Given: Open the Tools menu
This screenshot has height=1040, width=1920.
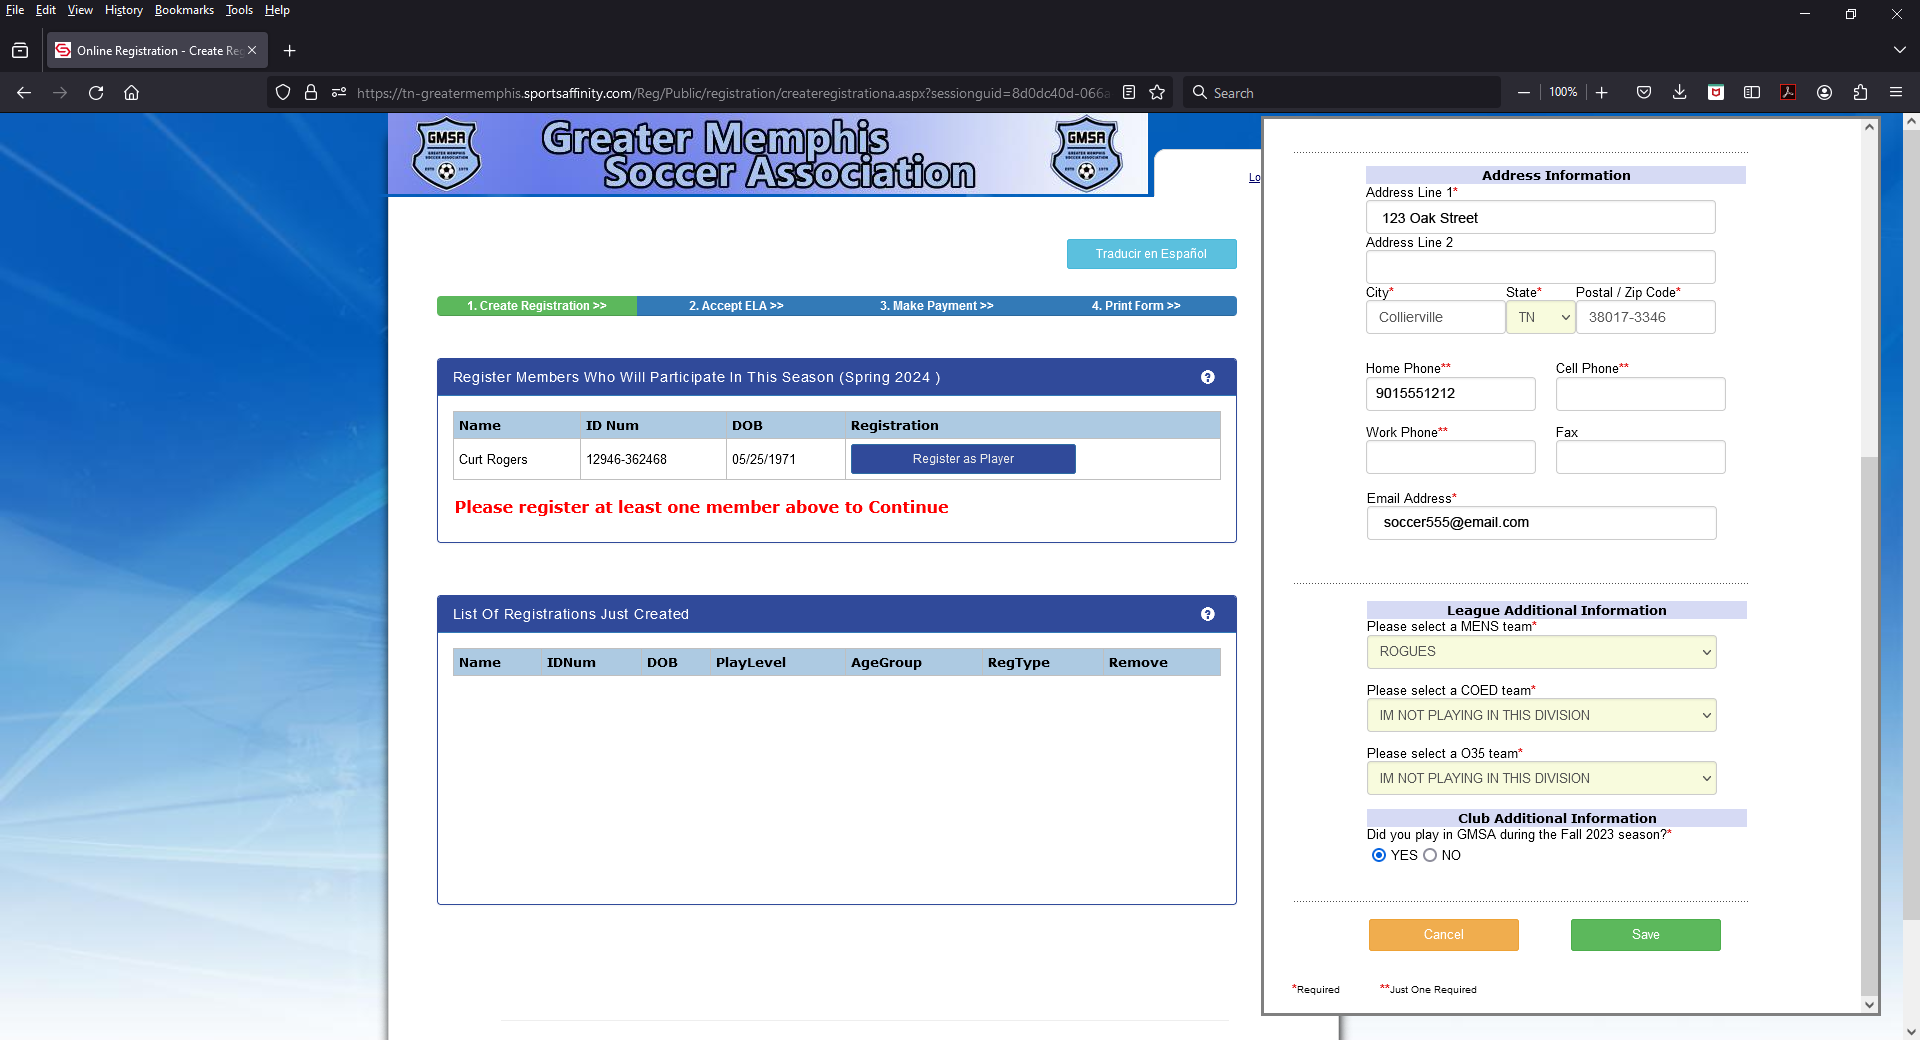Looking at the screenshot, I should (x=239, y=10).
